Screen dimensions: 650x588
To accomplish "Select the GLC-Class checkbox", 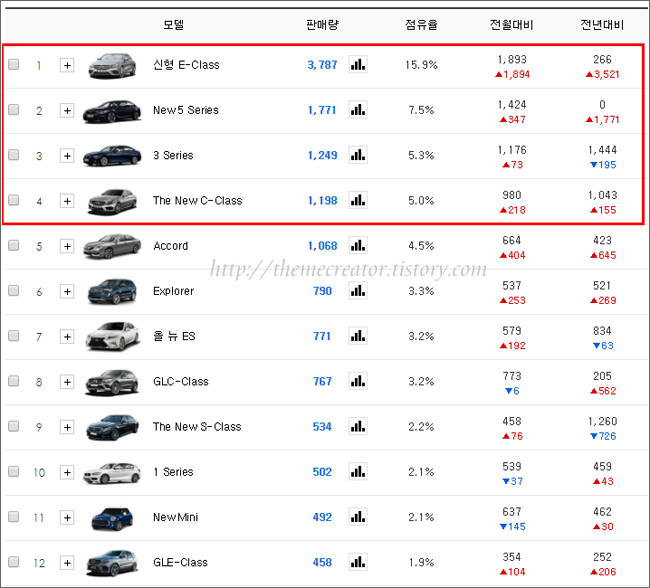I will (x=14, y=381).
